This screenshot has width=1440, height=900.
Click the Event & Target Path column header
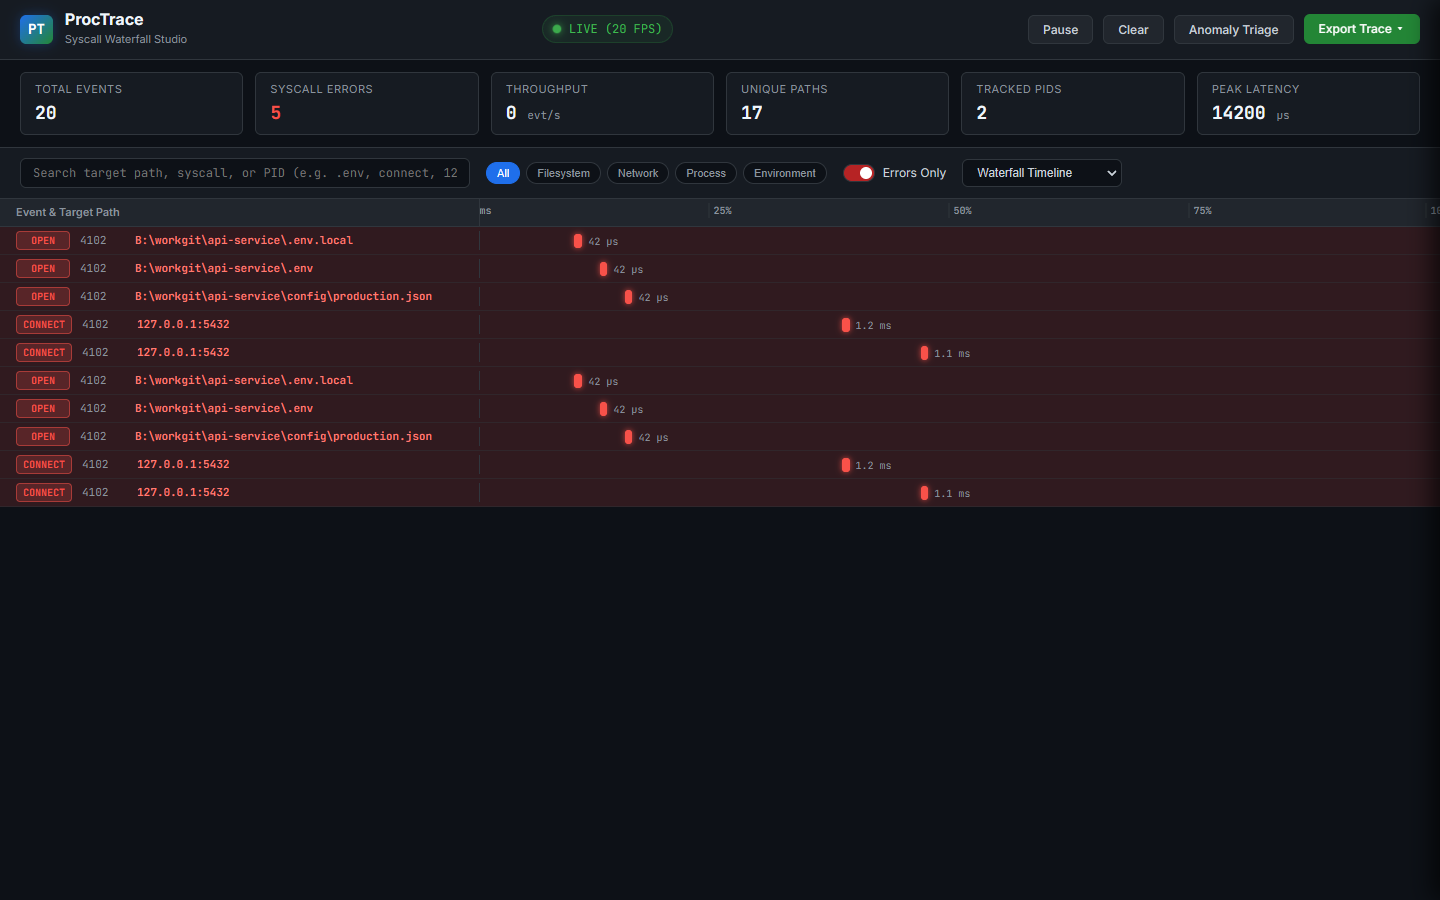68,212
